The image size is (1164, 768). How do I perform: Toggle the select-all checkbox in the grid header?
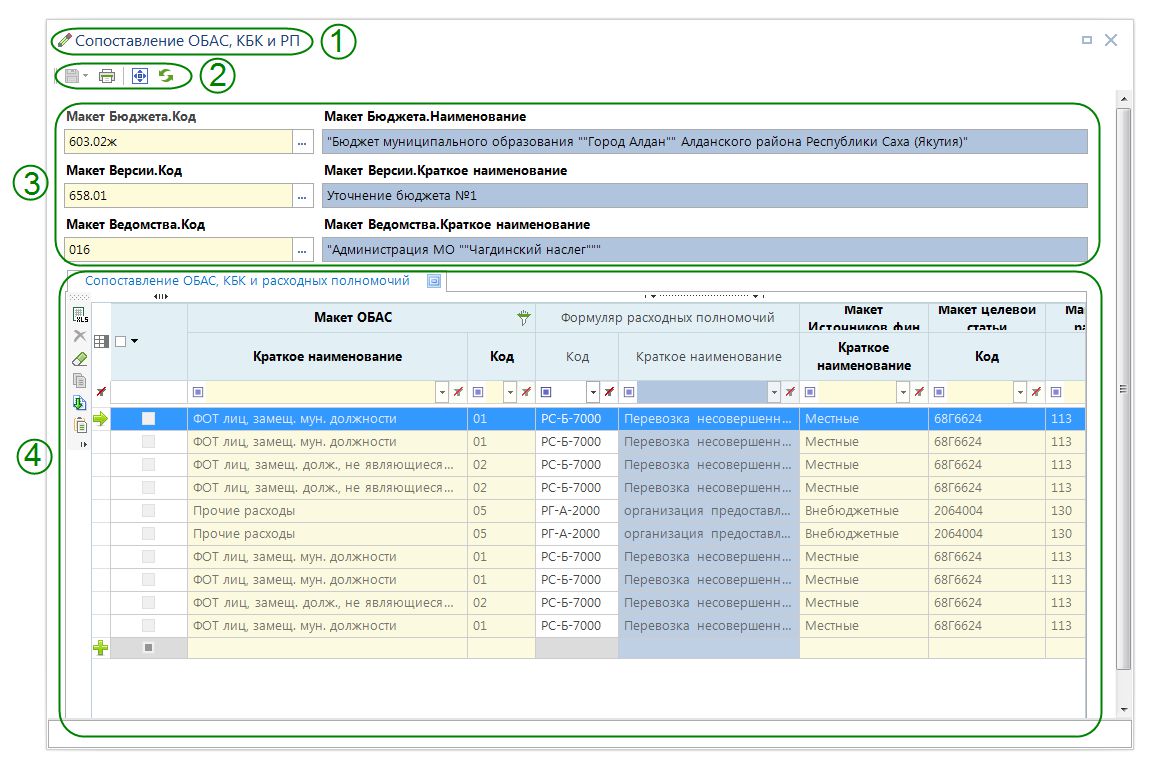pyautogui.click(x=121, y=341)
